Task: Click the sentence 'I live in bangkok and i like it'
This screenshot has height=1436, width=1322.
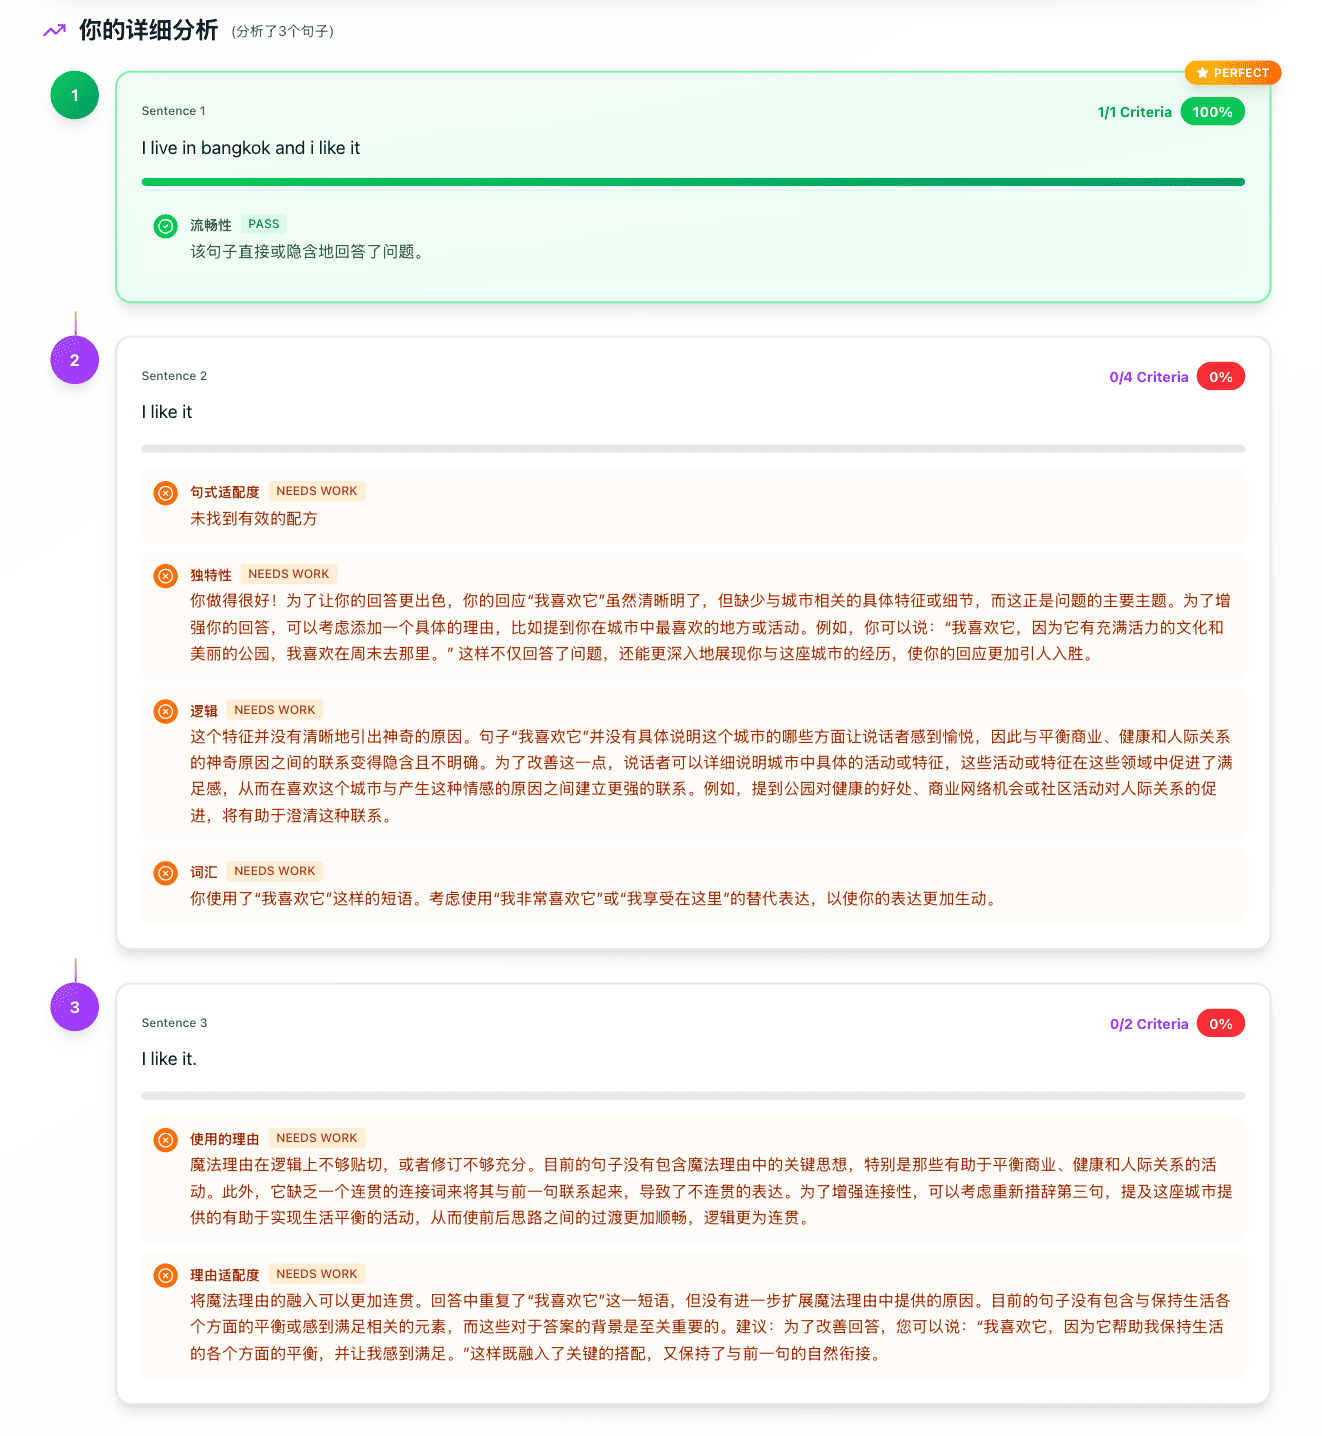Action: [251, 148]
